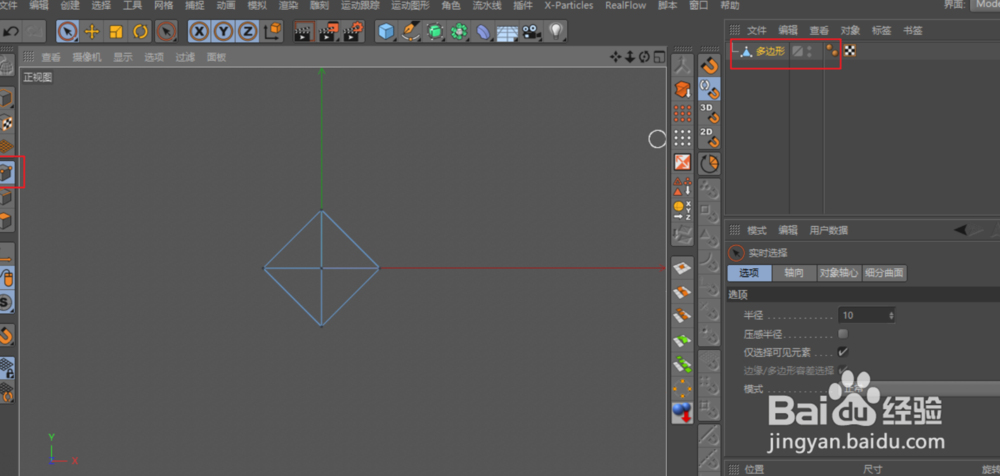Open Render Settings gear clapperboard icon
This screenshot has width=1000, height=476.
[x=353, y=31]
